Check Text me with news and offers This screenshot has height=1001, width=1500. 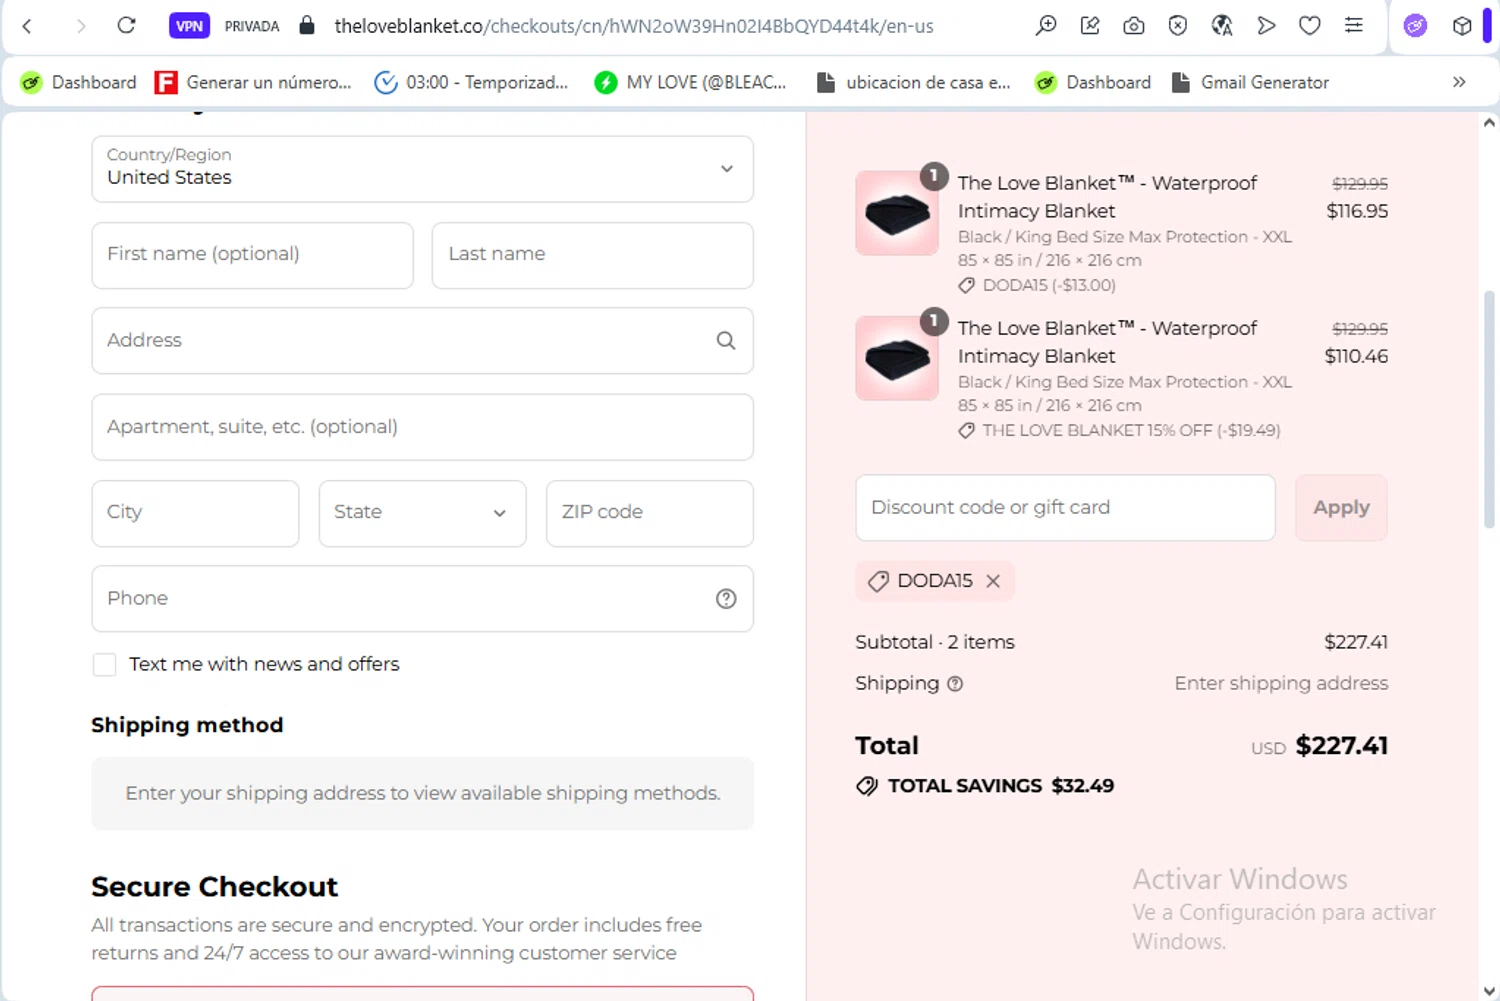(104, 665)
